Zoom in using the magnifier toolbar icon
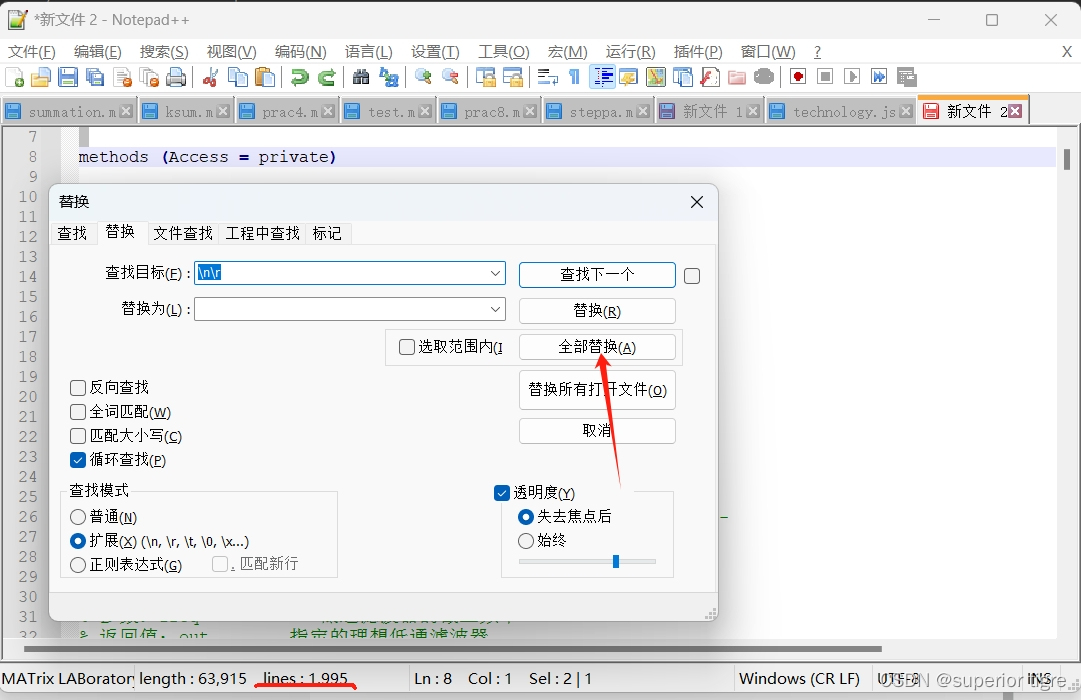 pos(425,77)
